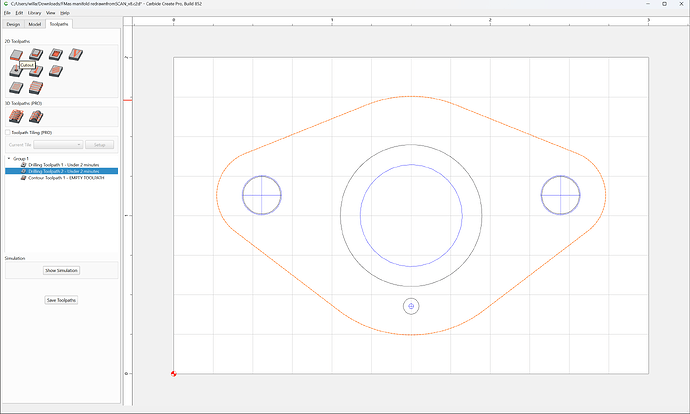Viewport: 690px width, 414px height.
Task: Select the VCarve toolpath icon
Action: [x=76, y=55]
